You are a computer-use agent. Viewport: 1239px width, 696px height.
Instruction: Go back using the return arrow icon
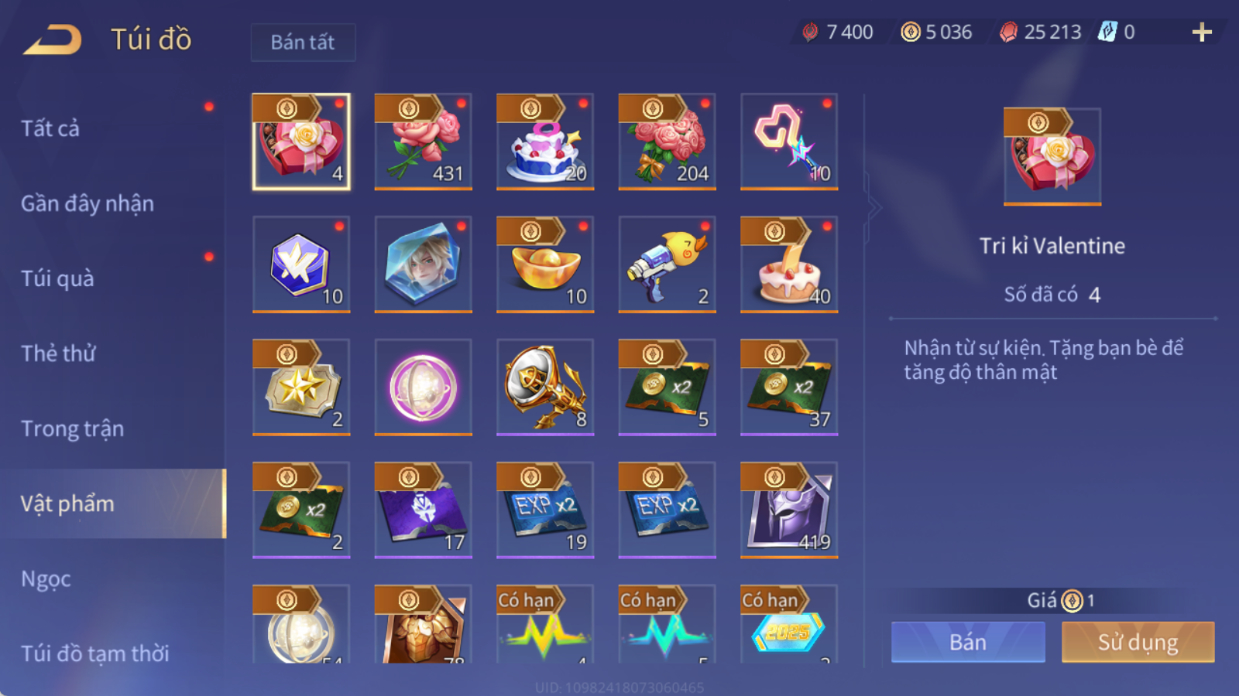(x=52, y=40)
